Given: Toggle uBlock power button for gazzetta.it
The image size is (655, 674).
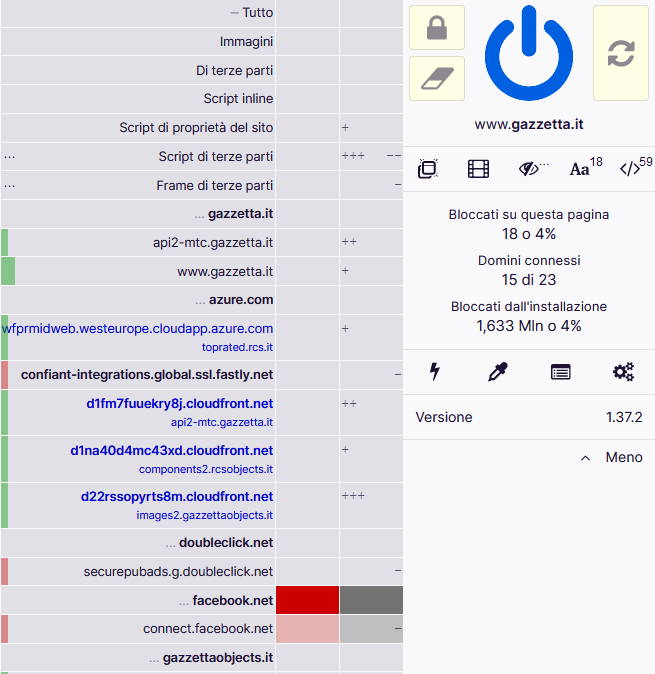Looking at the screenshot, I should 529,53.
